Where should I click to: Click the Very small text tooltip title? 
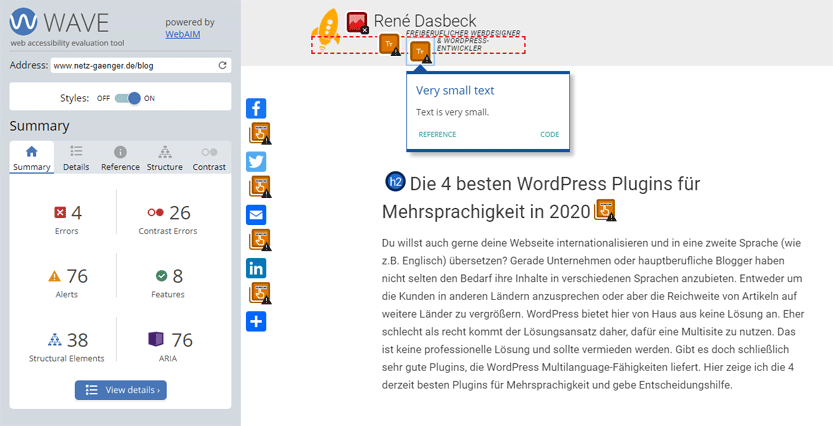click(455, 90)
